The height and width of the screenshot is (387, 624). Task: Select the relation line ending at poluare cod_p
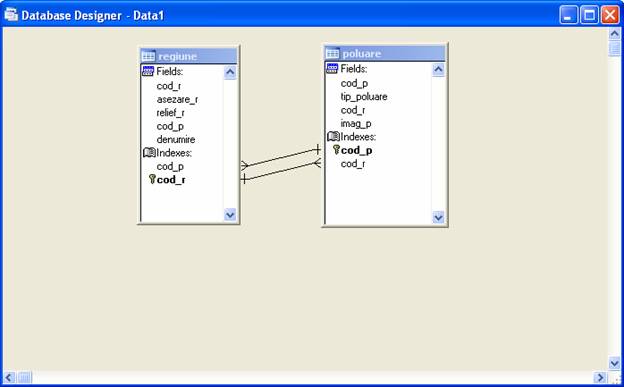[281, 158]
